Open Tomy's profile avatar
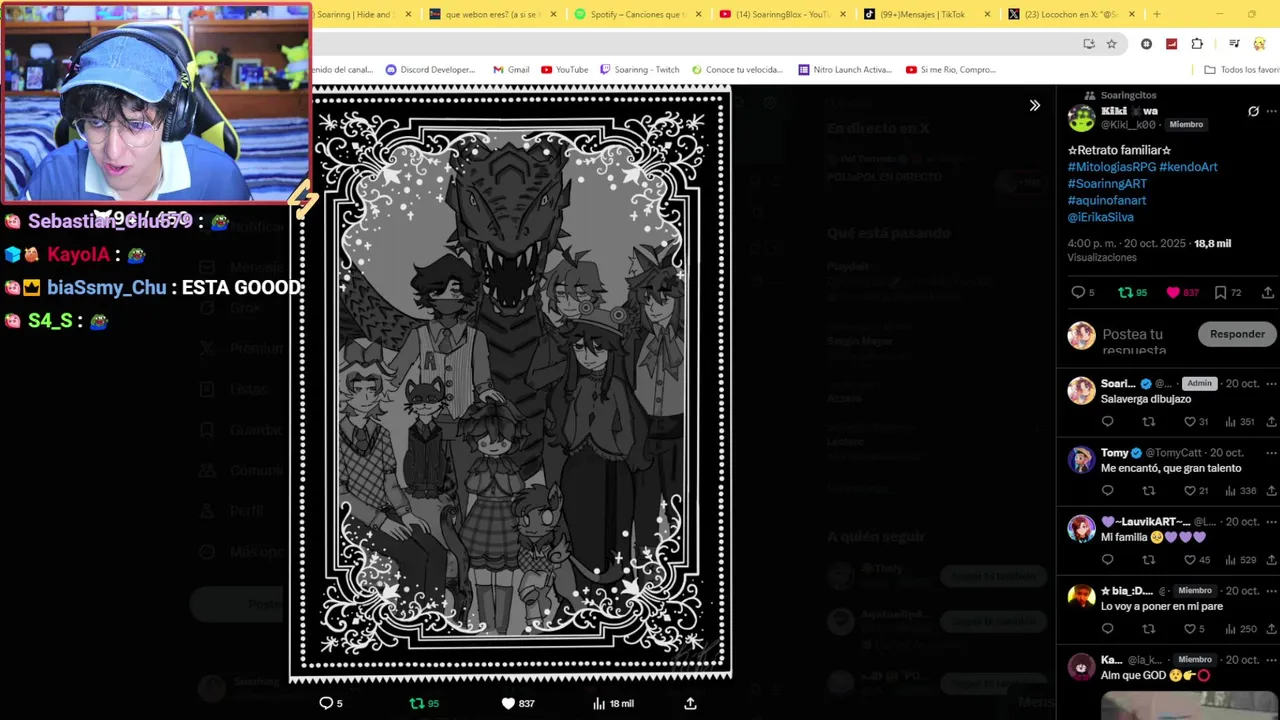This screenshot has width=1280, height=720. [1081, 459]
